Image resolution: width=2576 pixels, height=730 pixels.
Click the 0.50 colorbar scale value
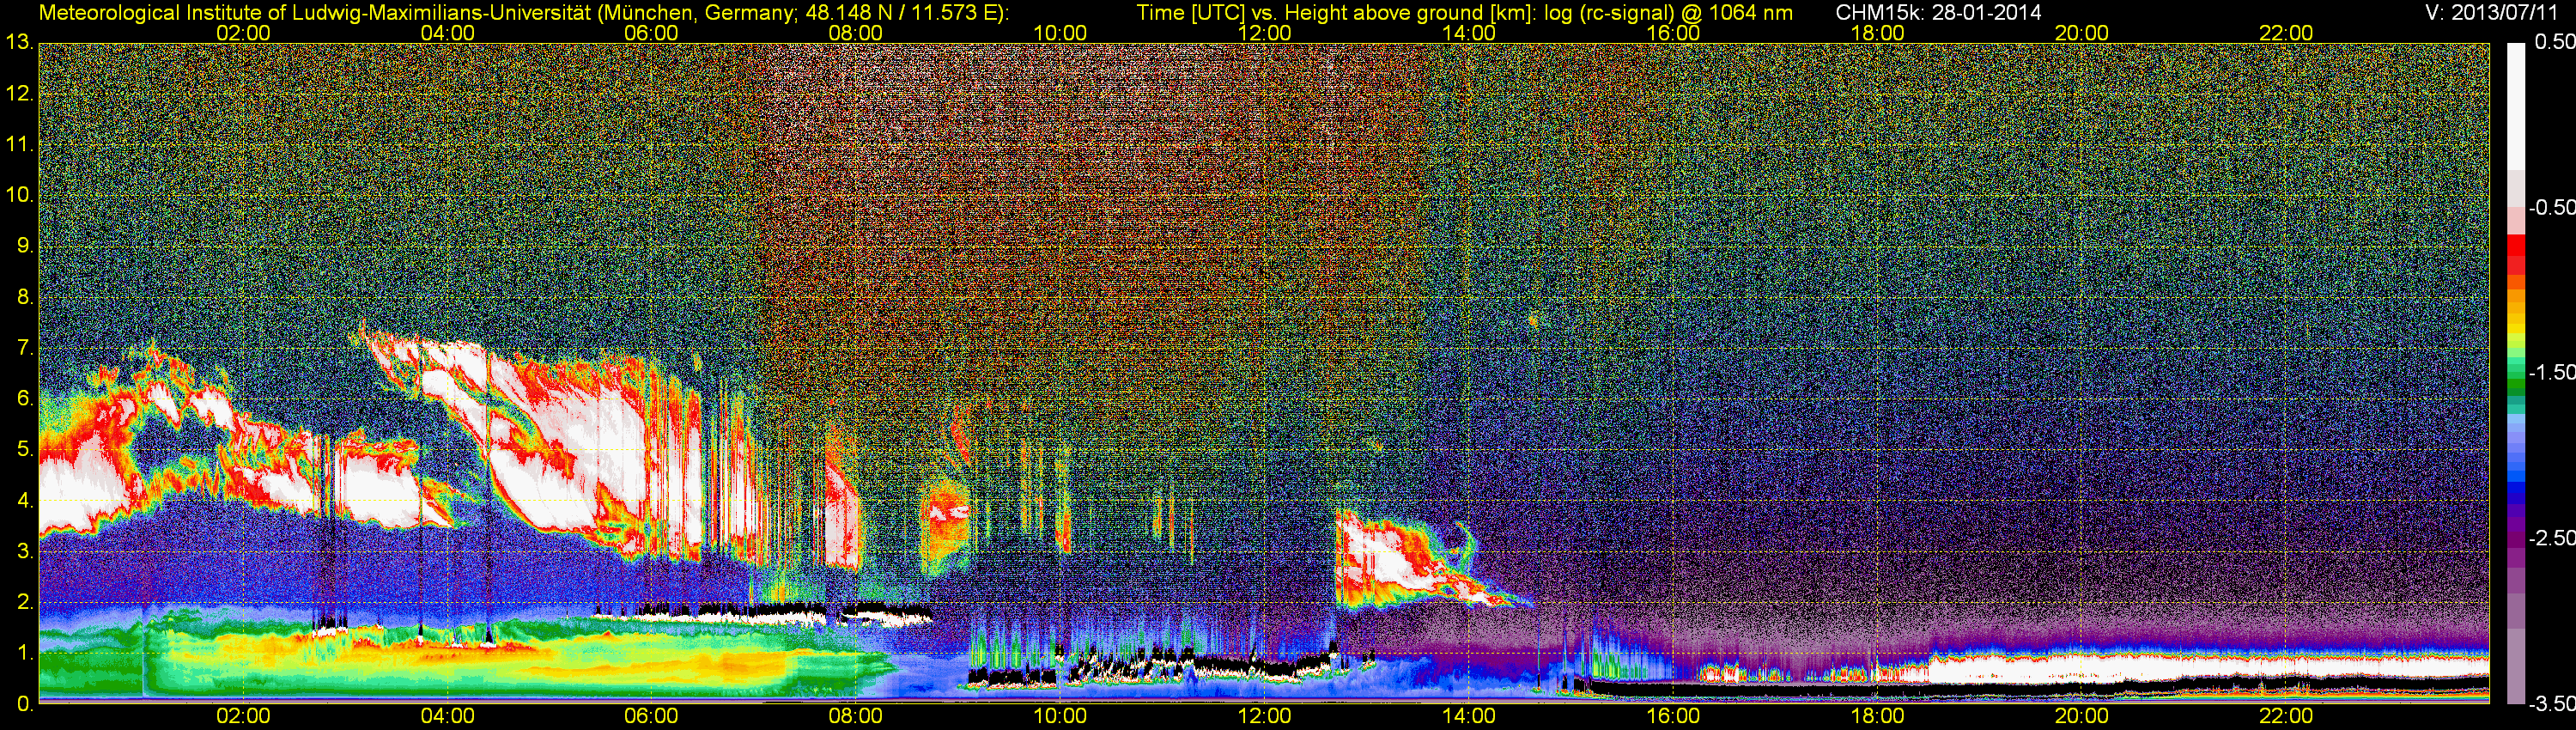(2554, 42)
